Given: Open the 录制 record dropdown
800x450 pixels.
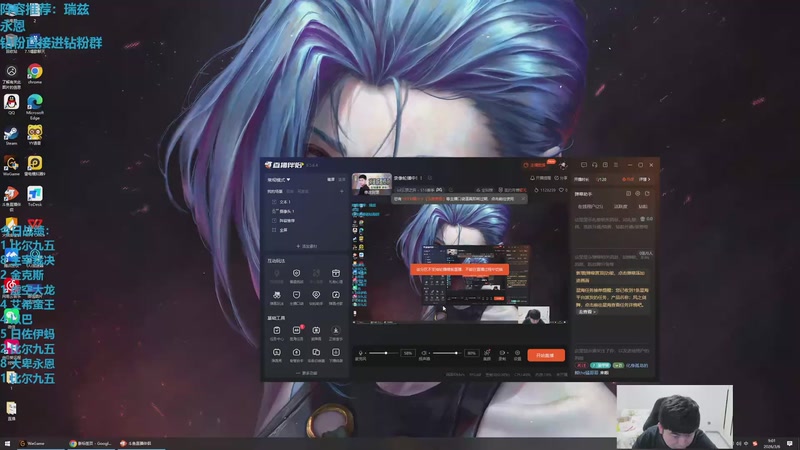Looking at the screenshot, I should point(502,355).
